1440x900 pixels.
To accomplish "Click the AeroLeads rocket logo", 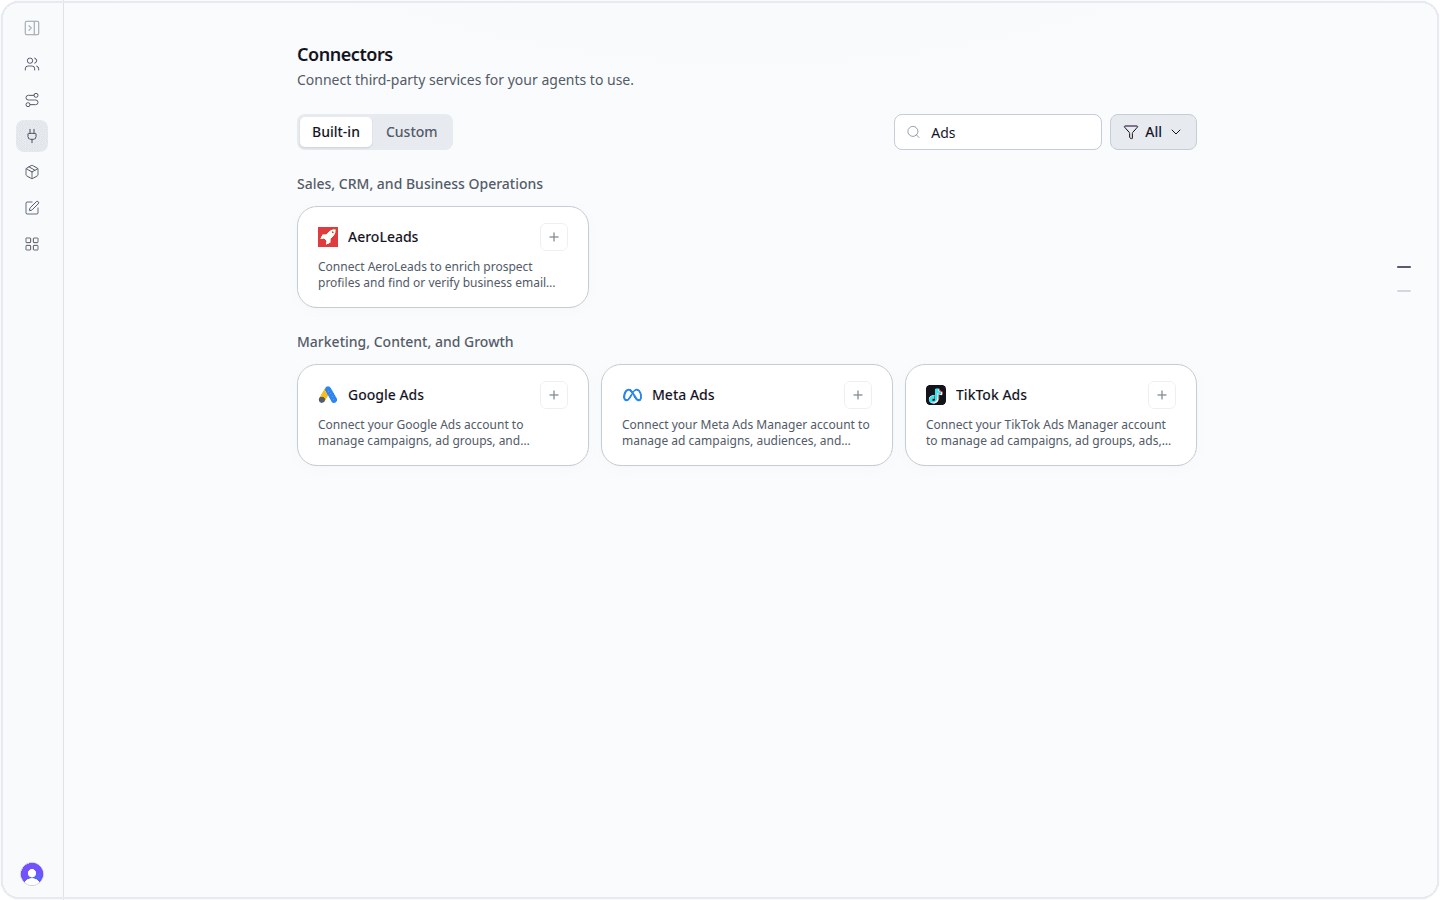I will click(x=328, y=237).
